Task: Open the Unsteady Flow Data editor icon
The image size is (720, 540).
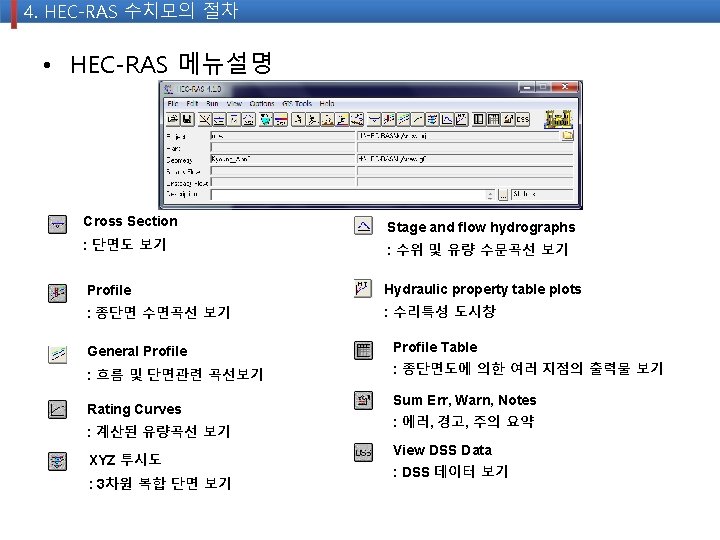Action: [x=248, y=120]
